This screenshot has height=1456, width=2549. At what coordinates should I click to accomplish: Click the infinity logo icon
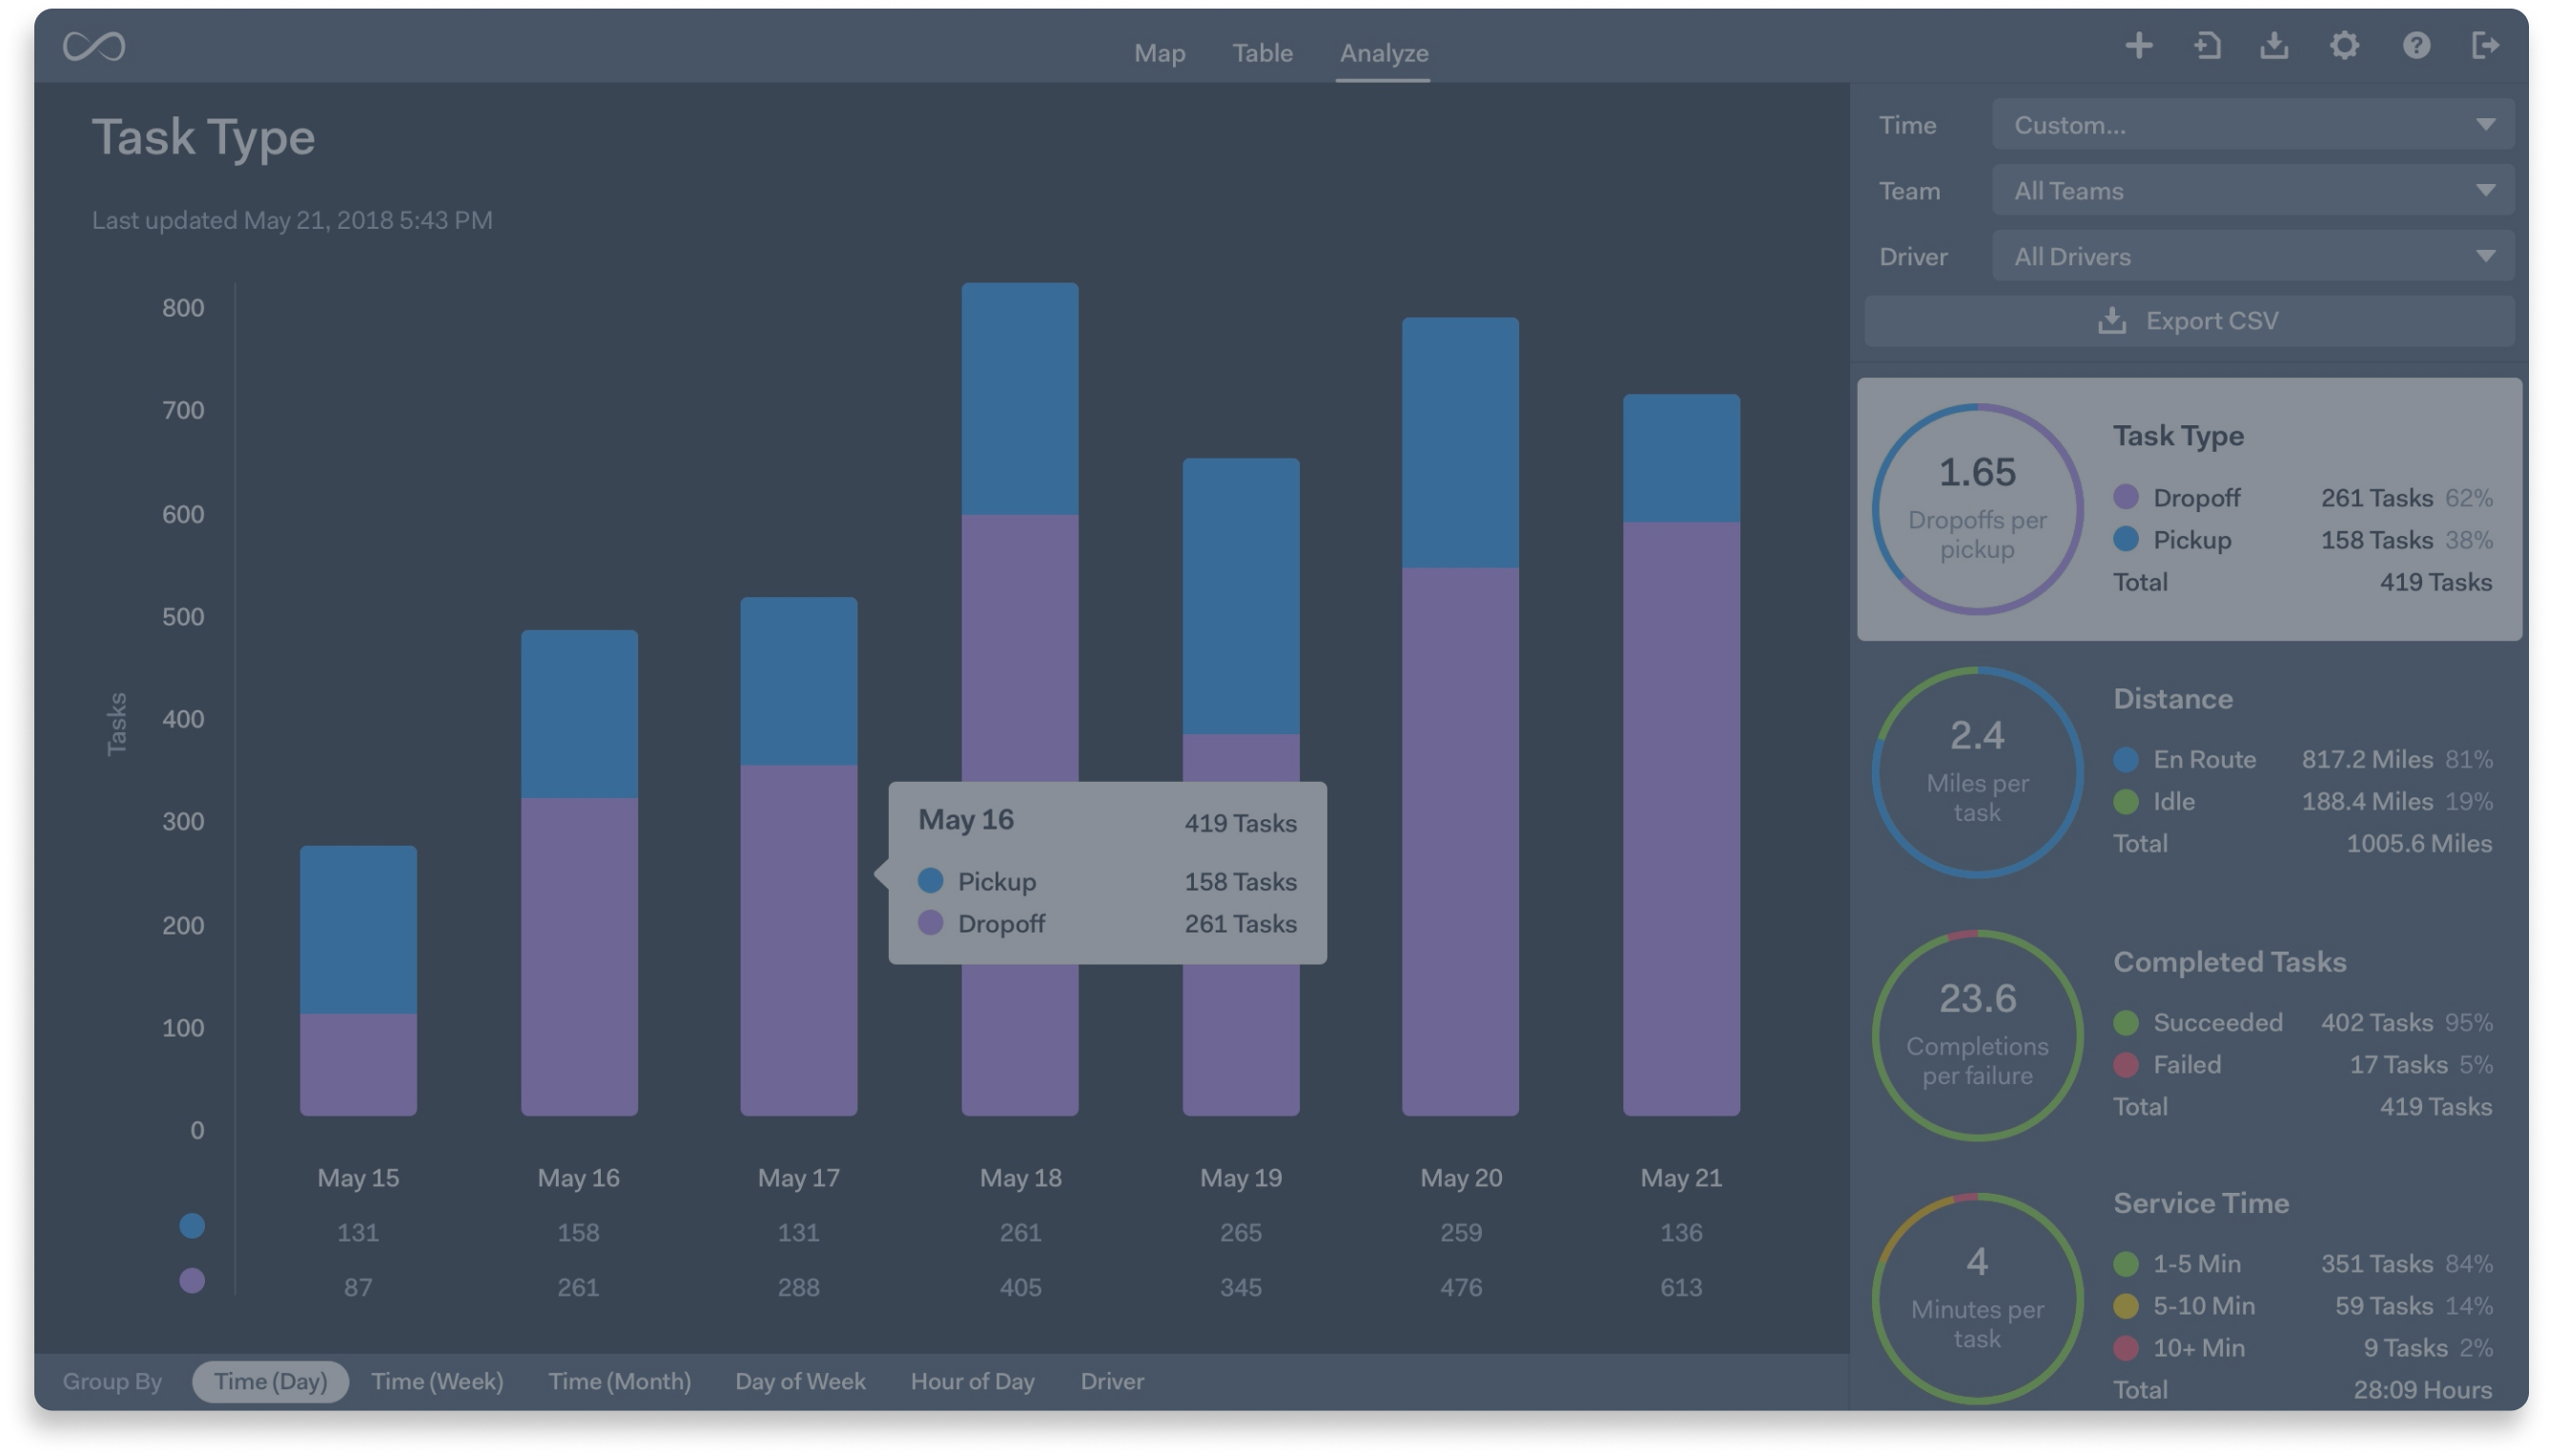tap(93, 46)
